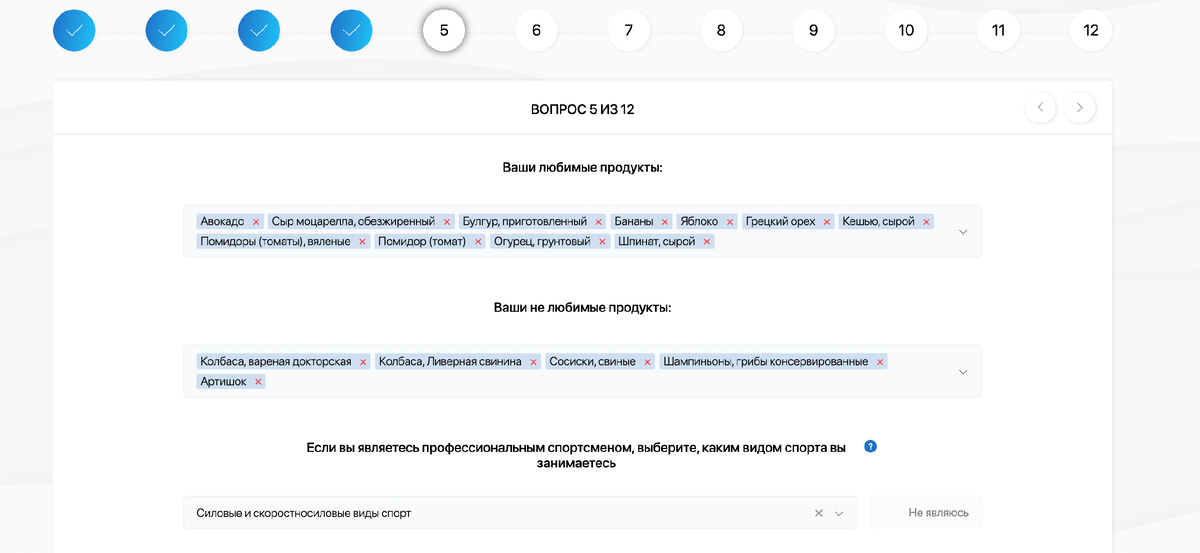Image resolution: width=1200 pixels, height=553 pixels.
Task: Click the Артишок tag label
Action: 223,382
